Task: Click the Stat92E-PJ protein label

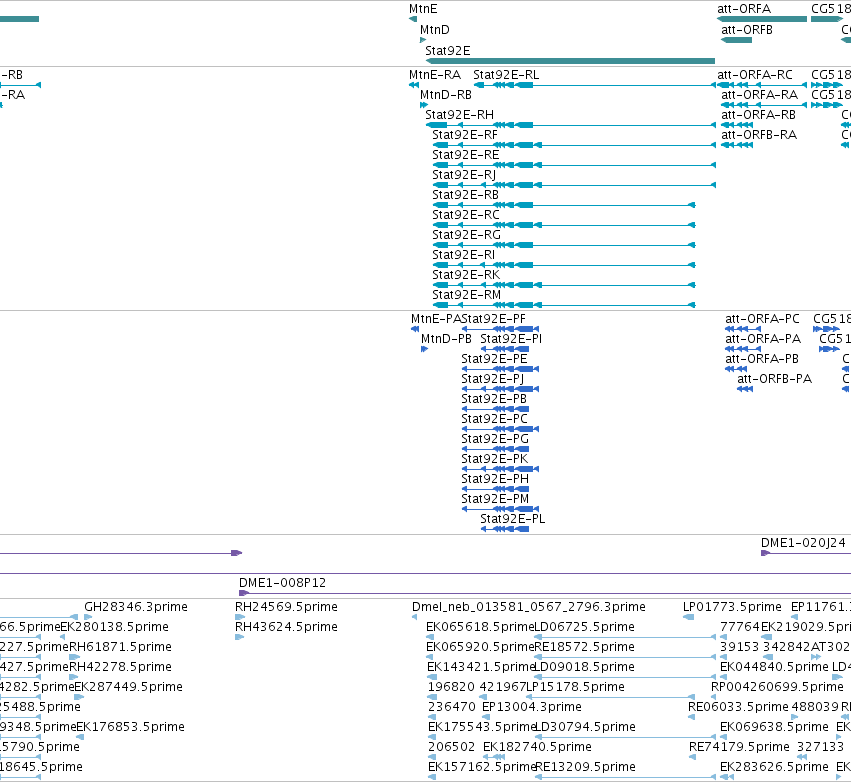Action: (492, 379)
